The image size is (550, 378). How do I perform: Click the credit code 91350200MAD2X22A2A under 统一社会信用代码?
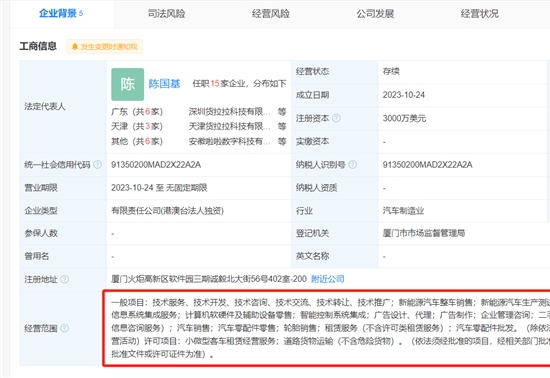pos(156,164)
